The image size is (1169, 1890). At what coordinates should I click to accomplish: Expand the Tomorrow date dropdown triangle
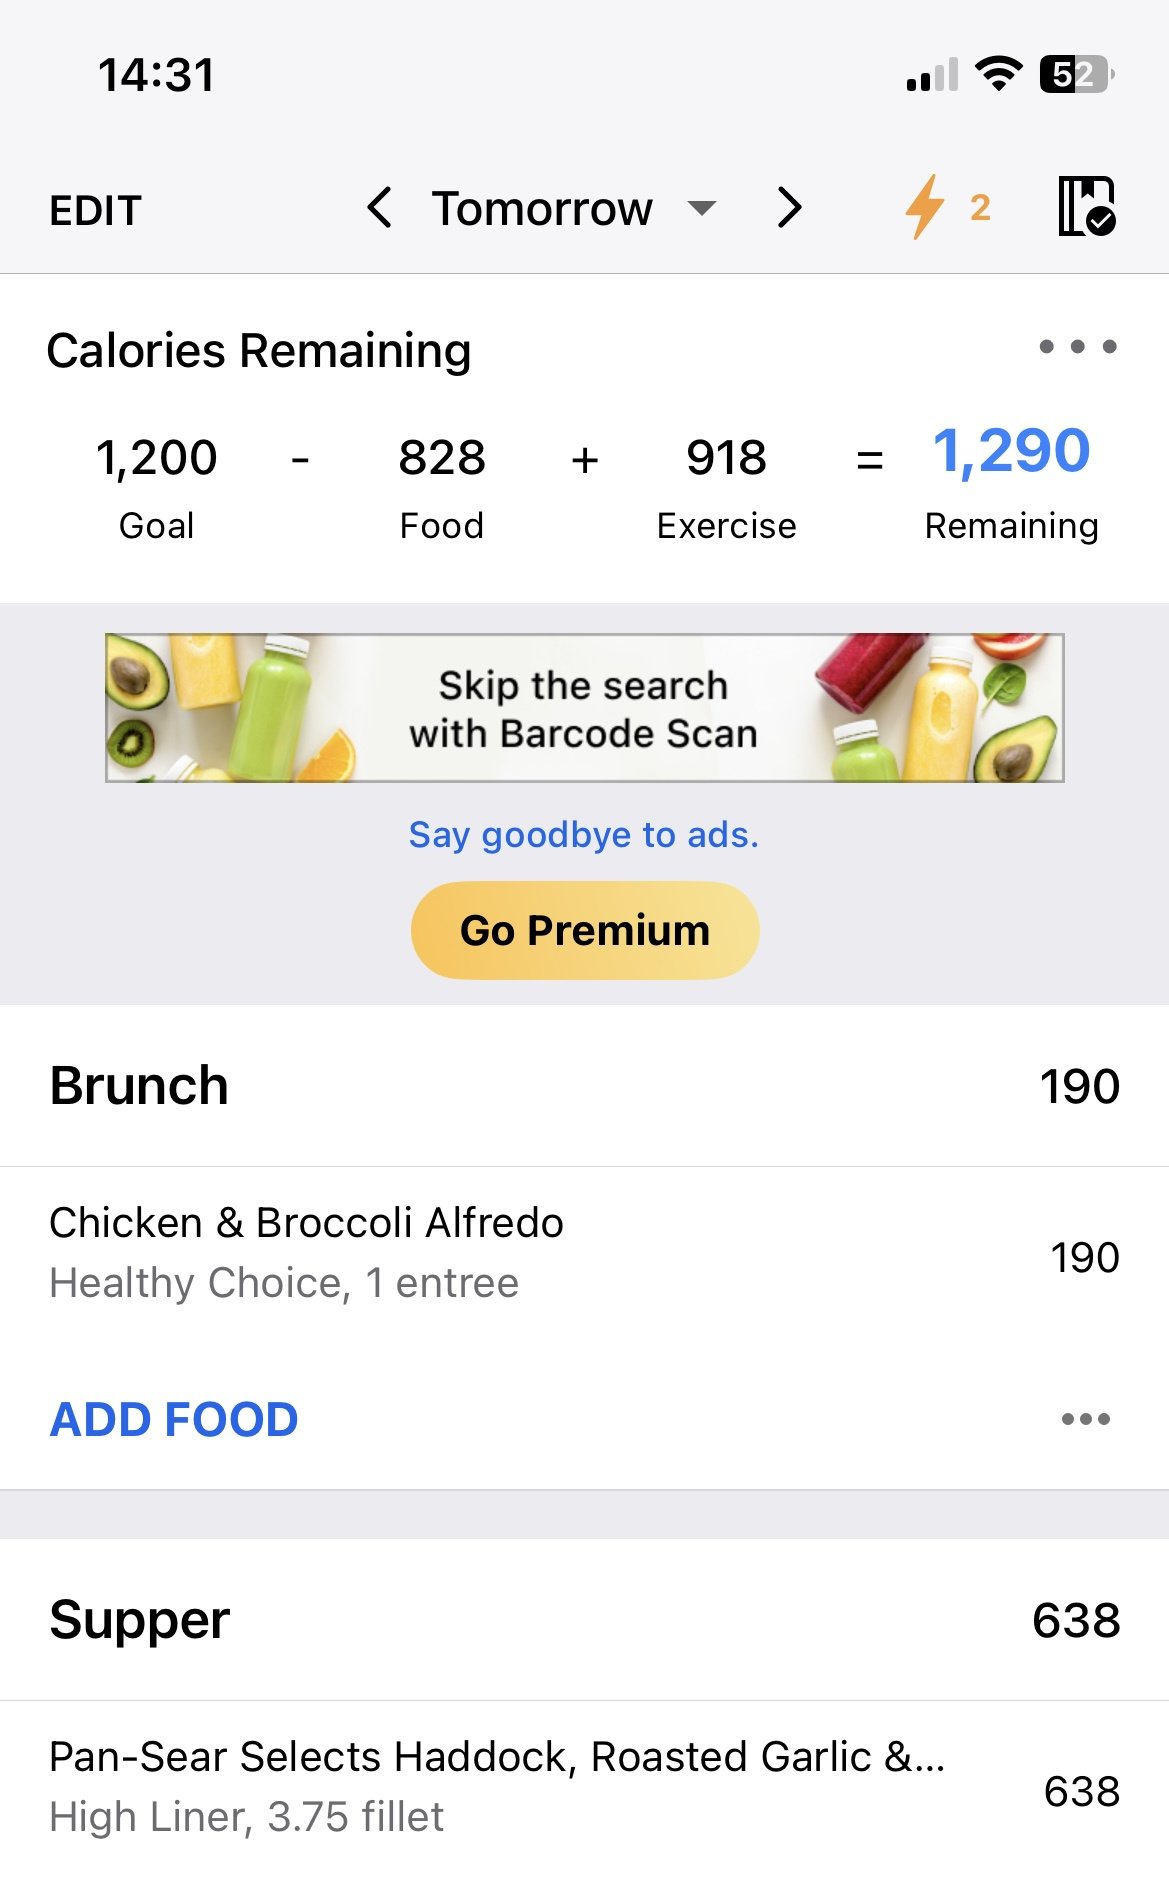(702, 208)
